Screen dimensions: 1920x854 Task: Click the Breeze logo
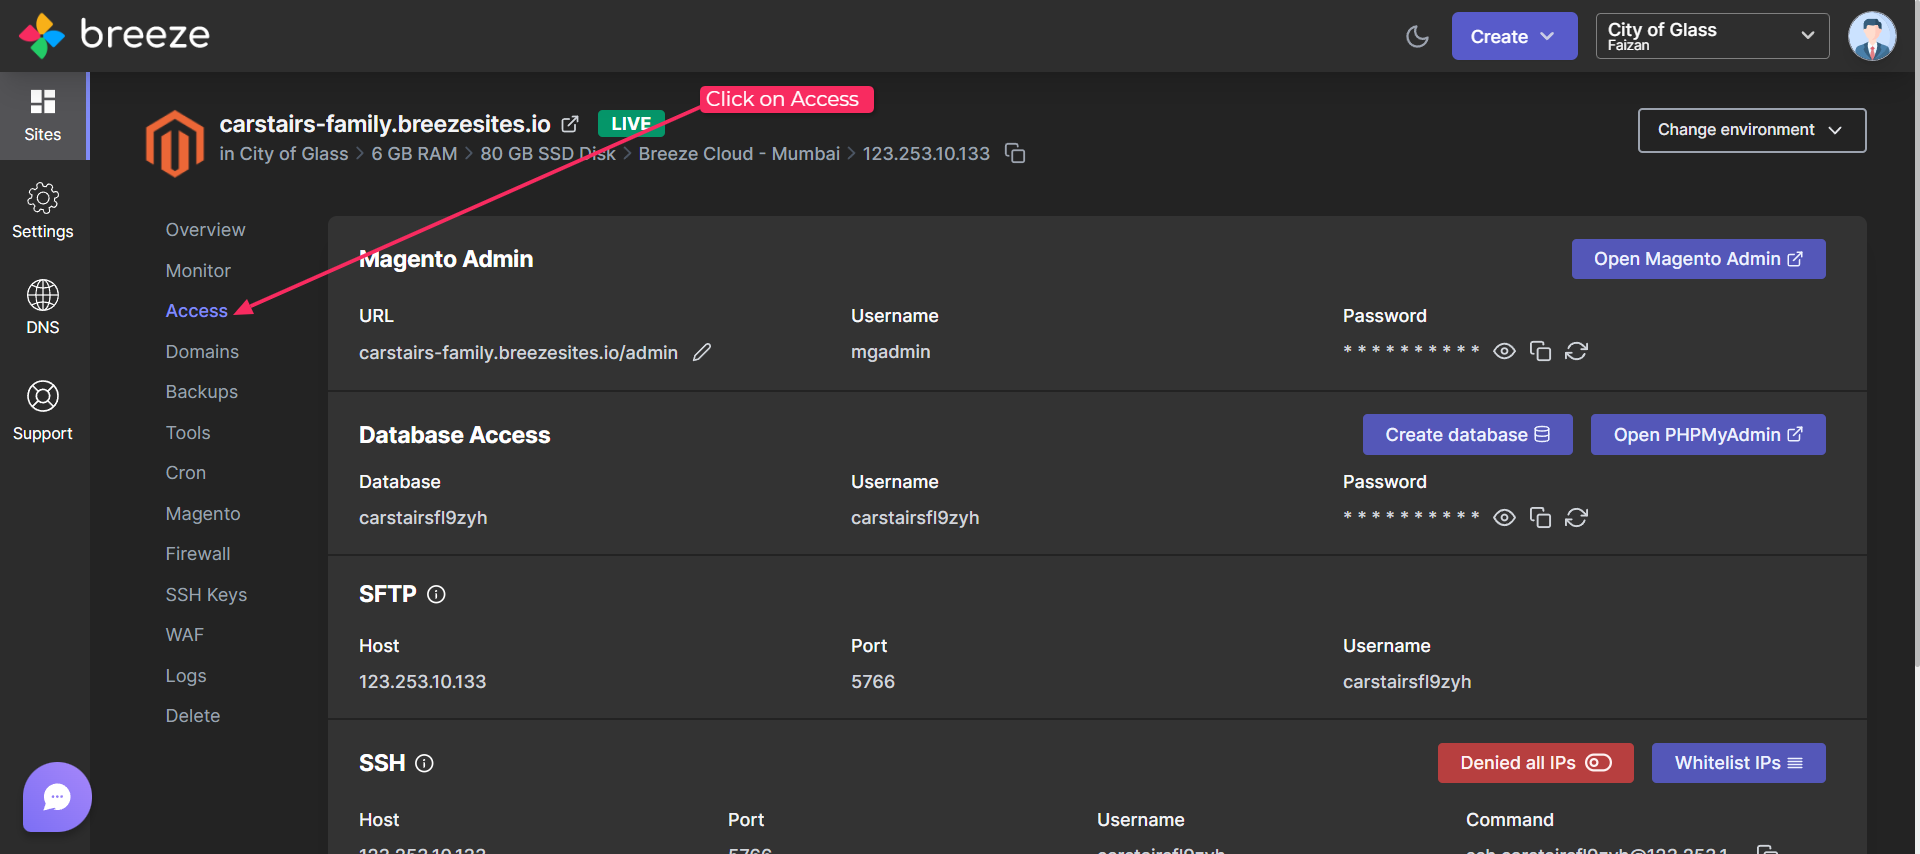pos(114,35)
